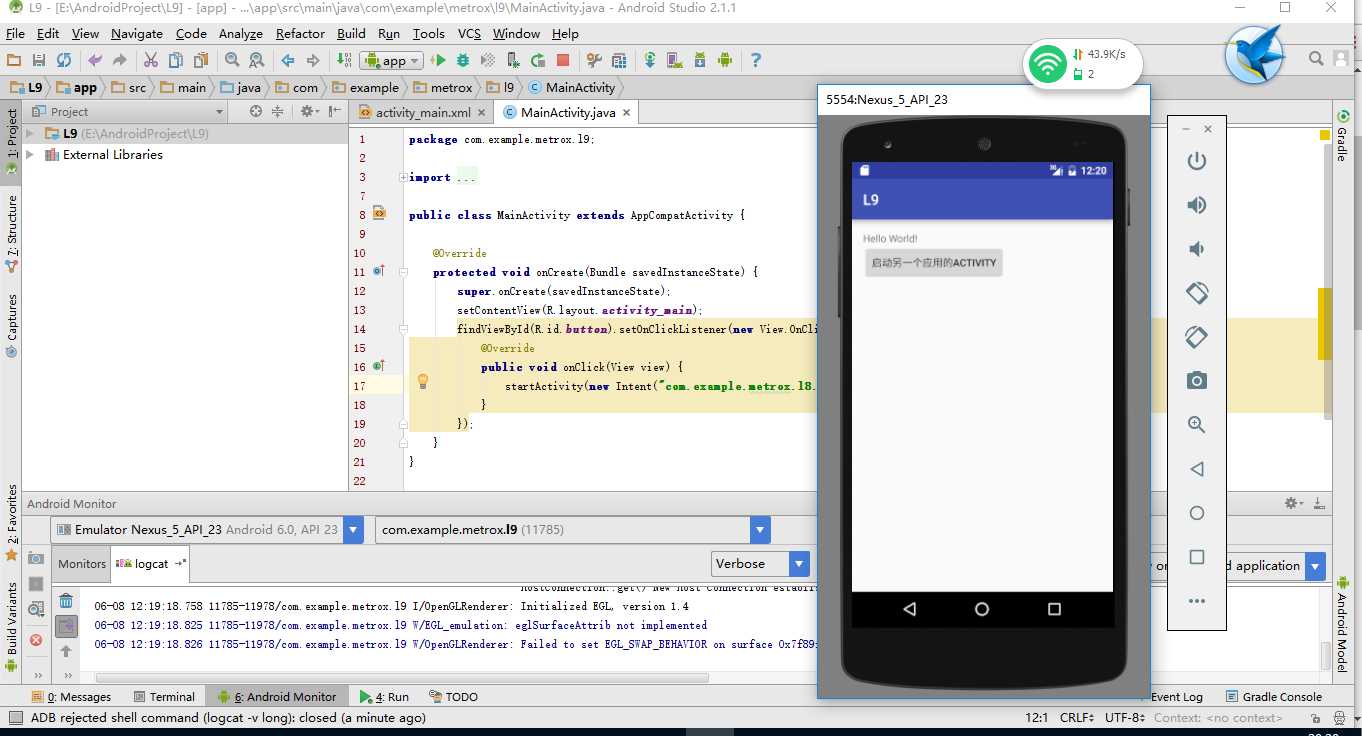Tap the 启动另一个应用的ACTIVITY button in emulator
Screen dimensions: 1362x736
coord(934,263)
